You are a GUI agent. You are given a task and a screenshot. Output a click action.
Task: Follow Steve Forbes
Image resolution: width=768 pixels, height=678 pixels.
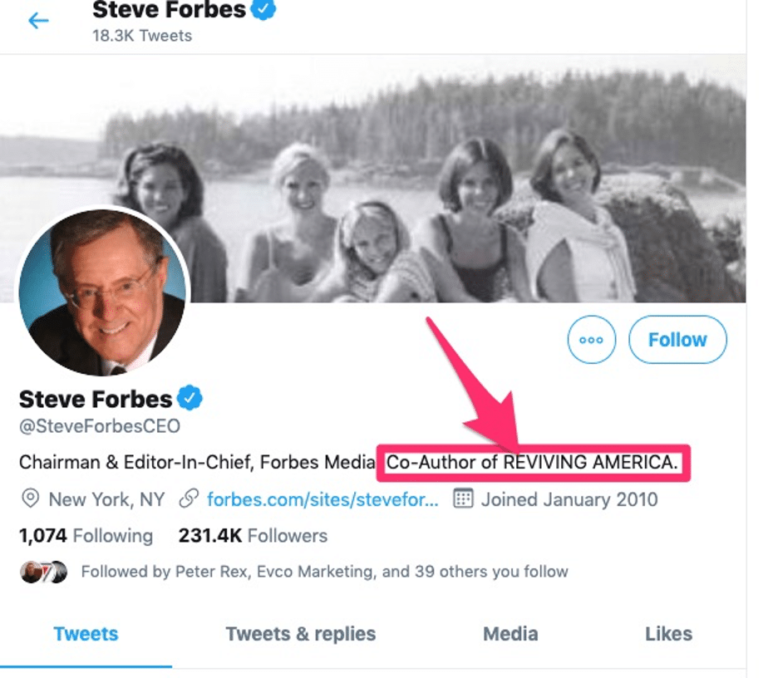tap(677, 340)
